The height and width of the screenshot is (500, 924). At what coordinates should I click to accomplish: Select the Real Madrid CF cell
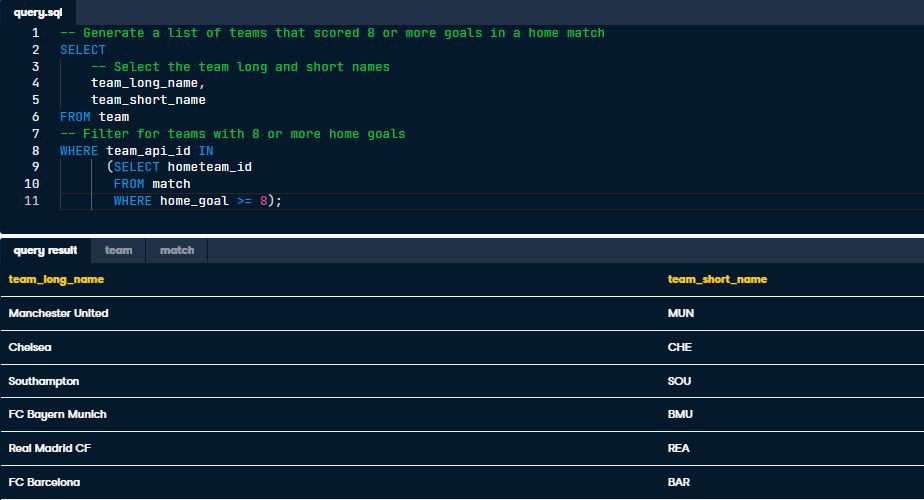[50, 448]
